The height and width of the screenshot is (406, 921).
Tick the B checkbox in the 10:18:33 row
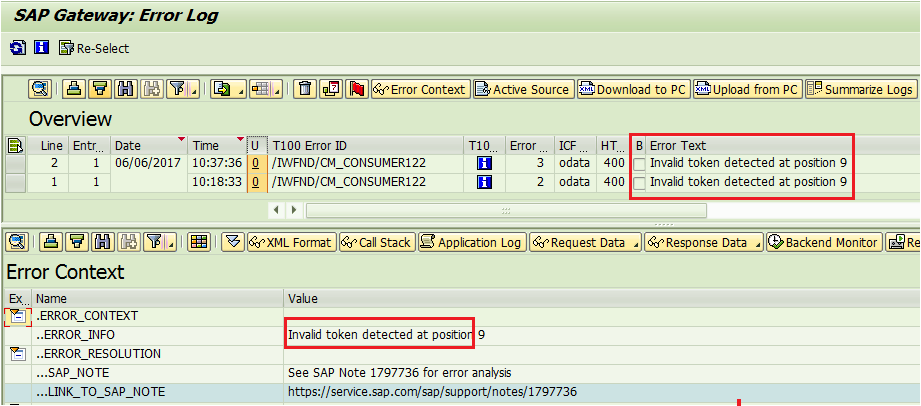pos(639,184)
